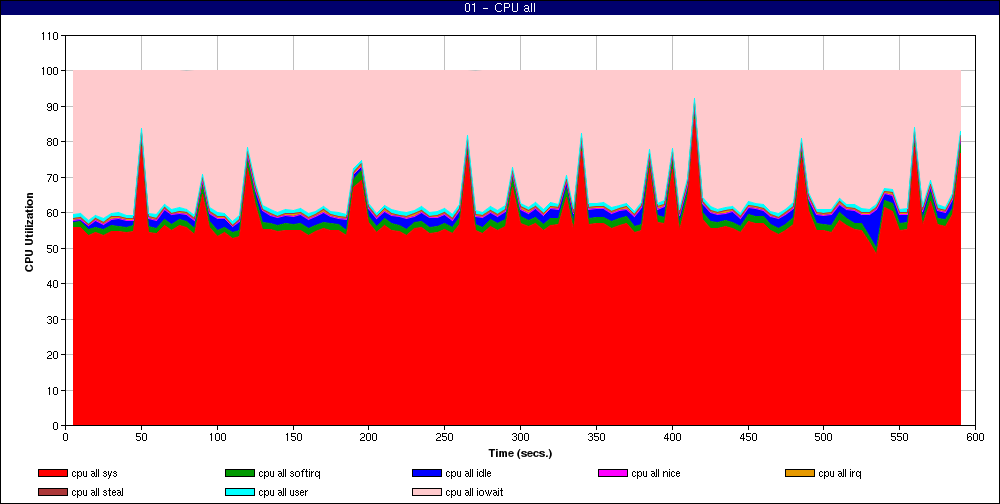1000x504 pixels.
Task: Click the 100 value on the y-axis
Action: pos(51,71)
